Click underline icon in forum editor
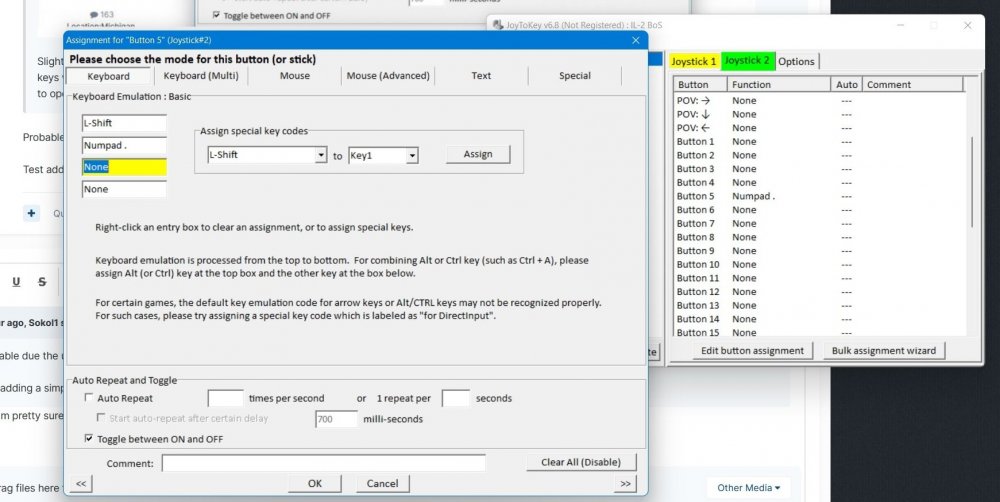This screenshot has width=1000, height=502. 17,282
